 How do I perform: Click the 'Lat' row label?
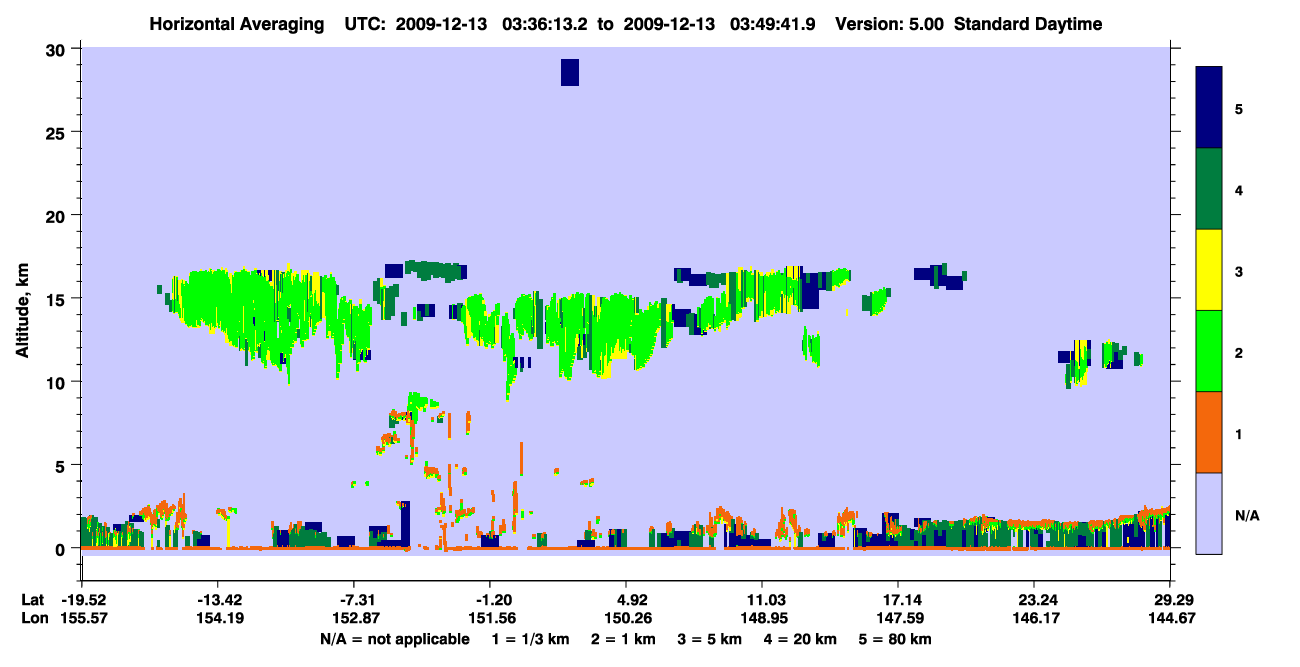pos(32,600)
